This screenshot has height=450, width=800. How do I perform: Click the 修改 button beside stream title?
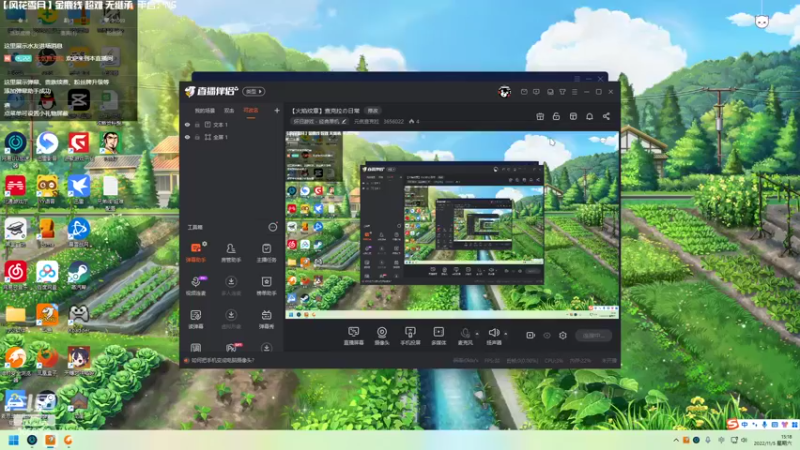pyautogui.click(x=373, y=111)
